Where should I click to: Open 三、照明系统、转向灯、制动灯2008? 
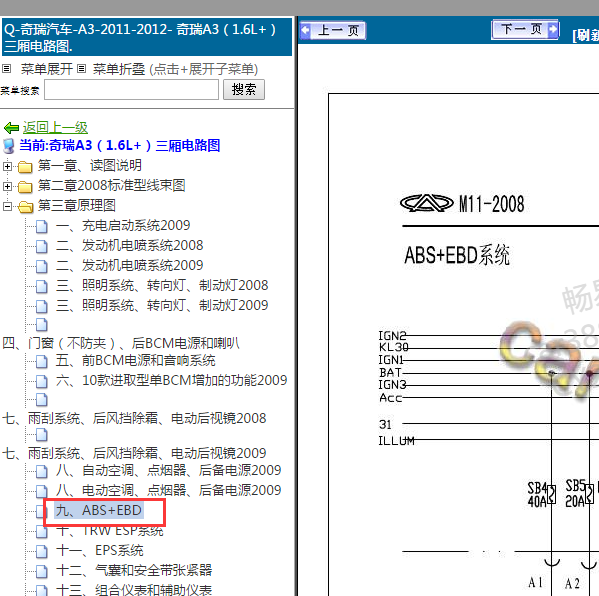click(162, 285)
